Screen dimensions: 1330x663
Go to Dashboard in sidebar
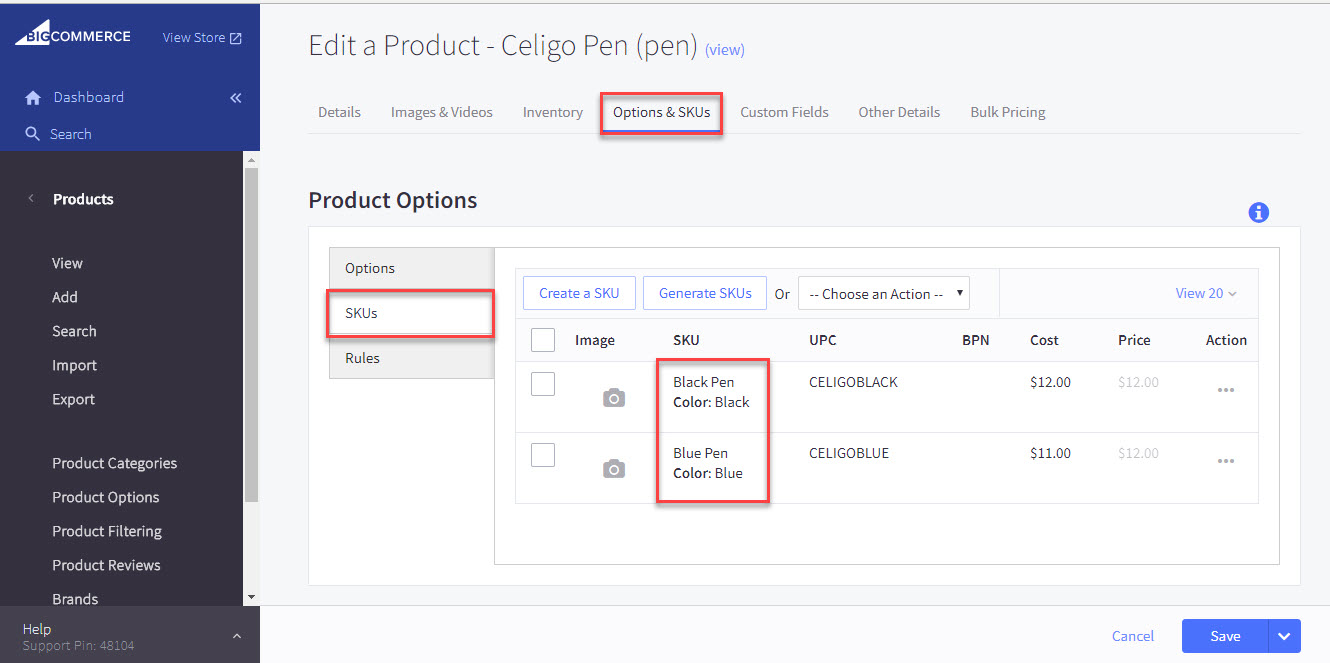89,98
